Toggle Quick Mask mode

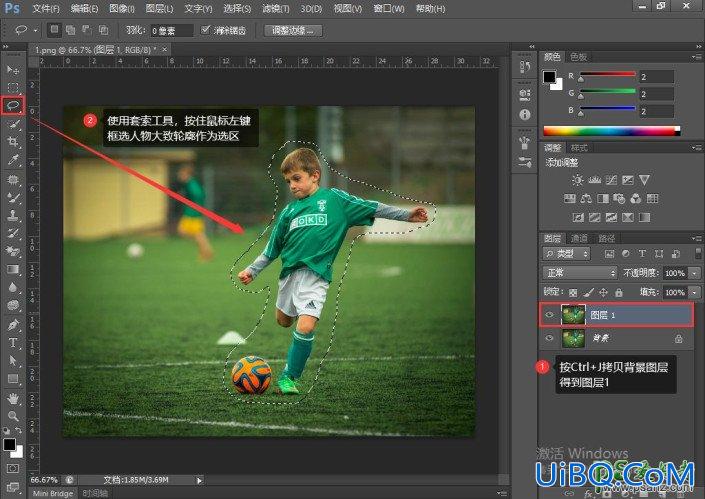[x=13, y=468]
